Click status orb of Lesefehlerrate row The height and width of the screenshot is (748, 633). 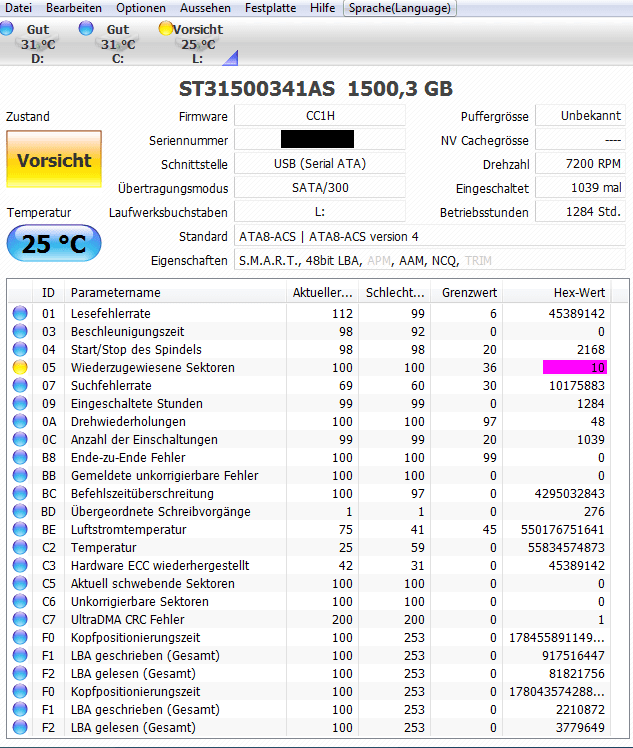[20, 313]
